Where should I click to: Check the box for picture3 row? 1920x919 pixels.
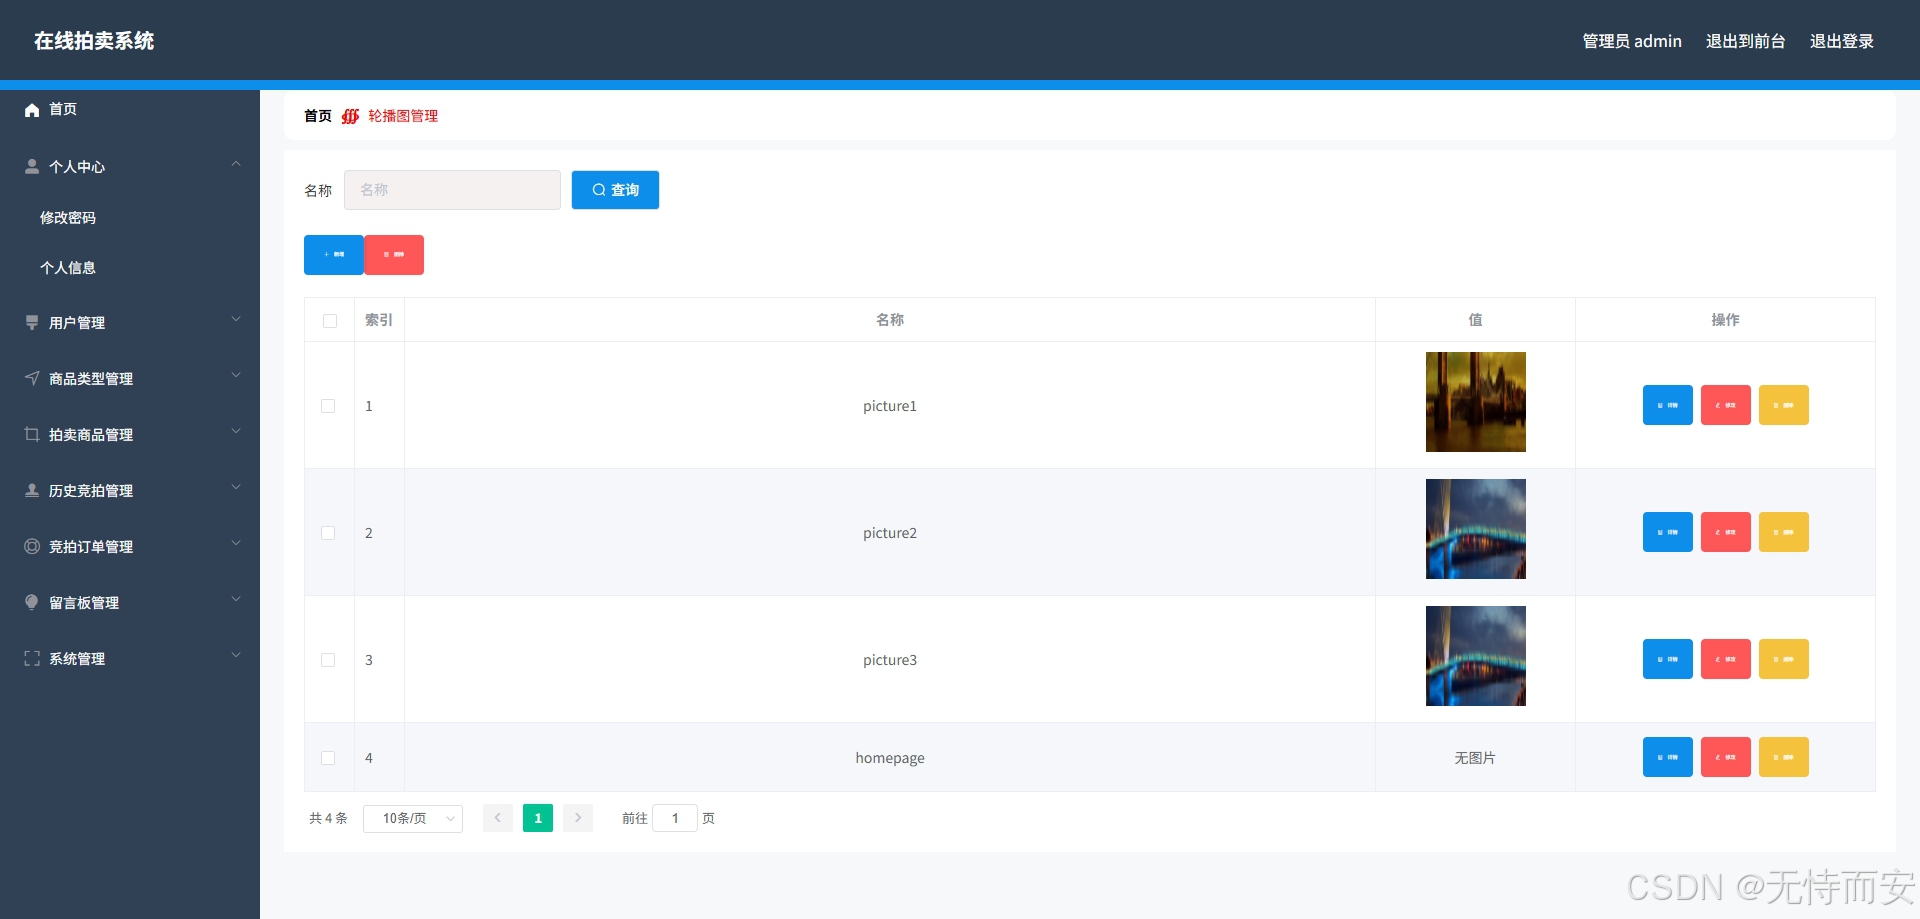click(x=328, y=660)
